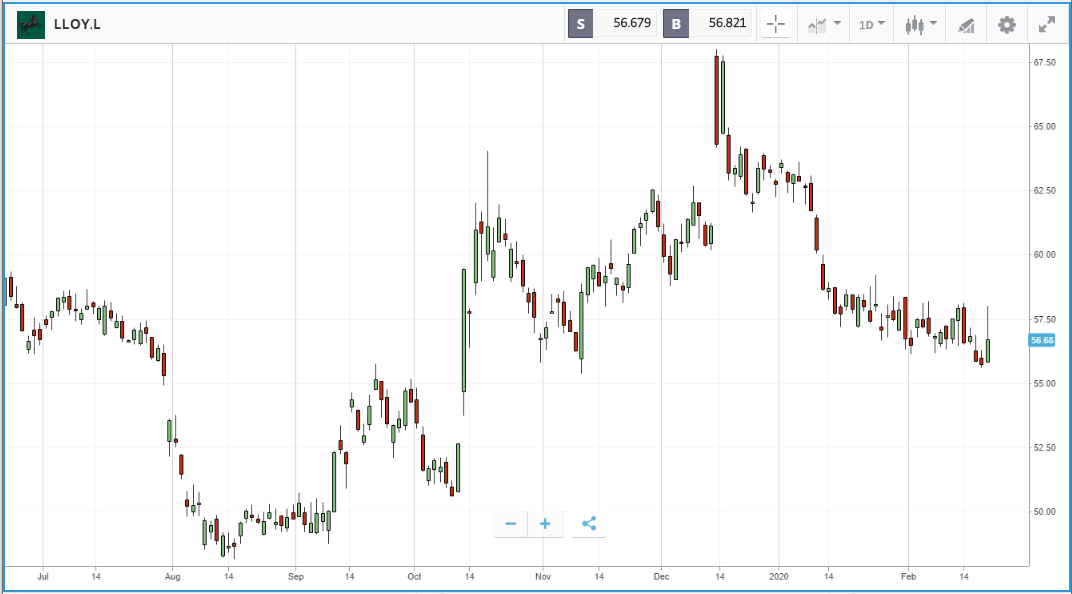Click the Dec date axis label
The image size is (1072, 594).
click(x=661, y=577)
